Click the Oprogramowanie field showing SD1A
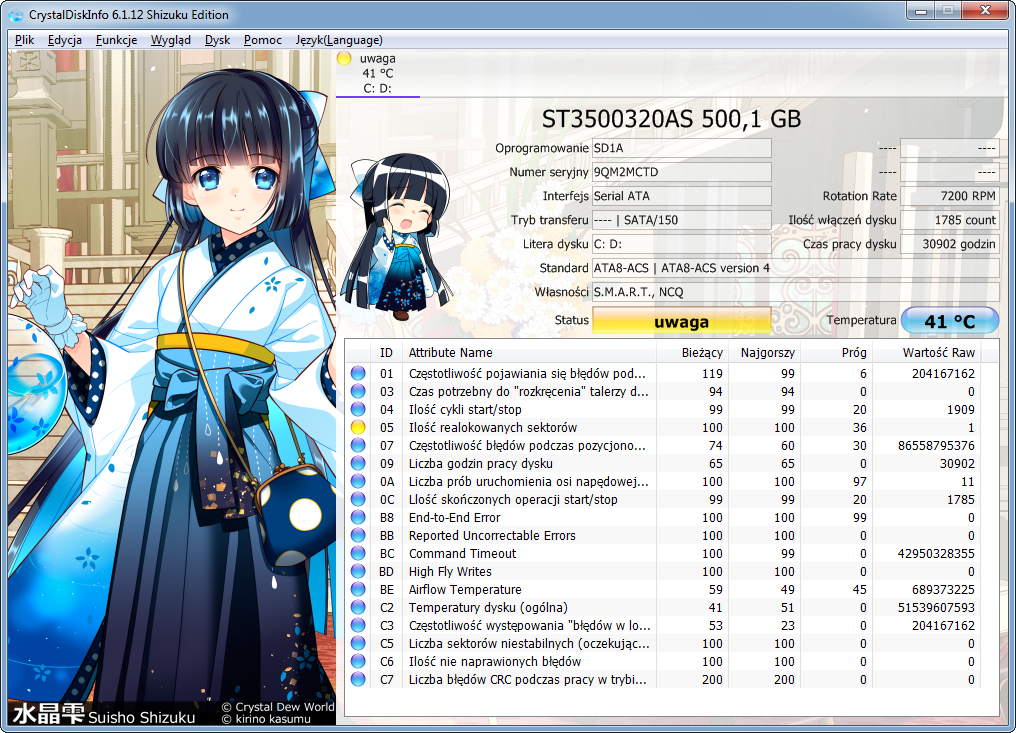 pos(682,148)
